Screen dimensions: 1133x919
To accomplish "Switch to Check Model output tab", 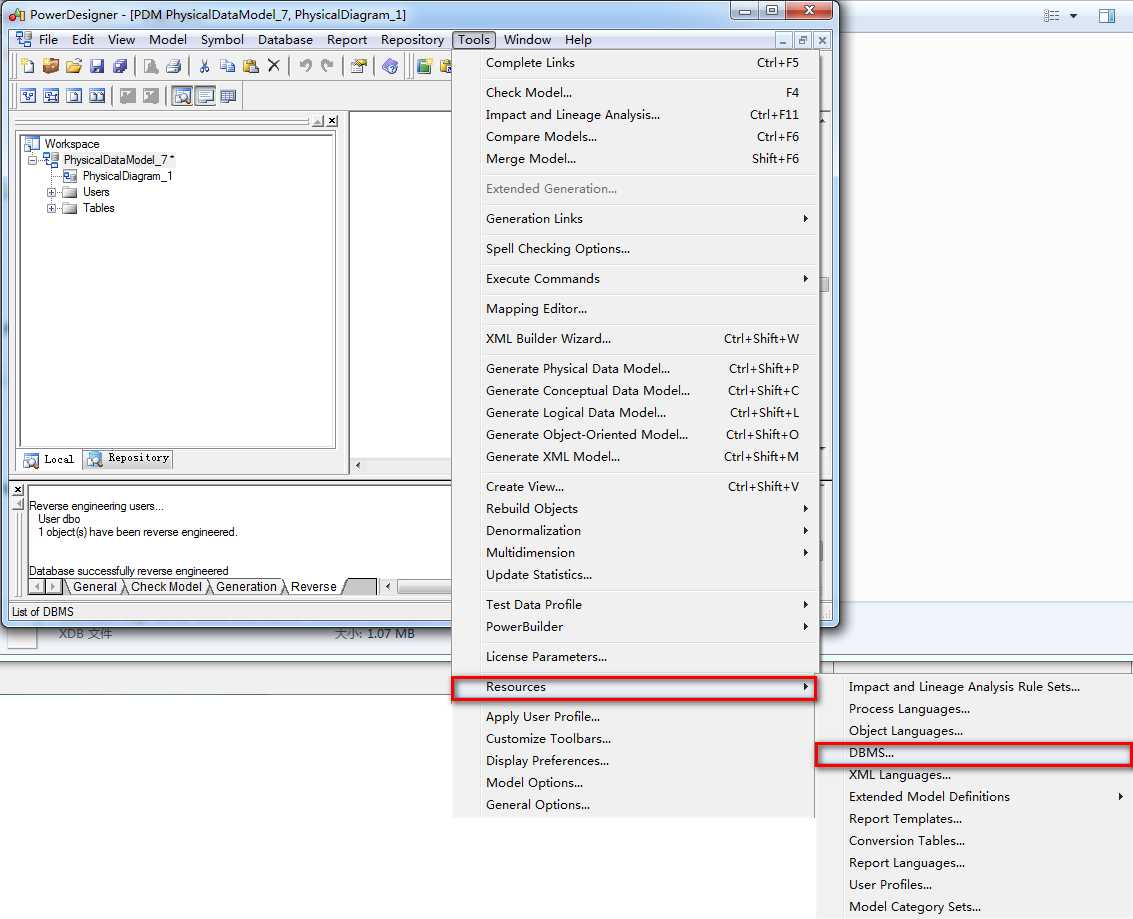I will tap(166, 587).
